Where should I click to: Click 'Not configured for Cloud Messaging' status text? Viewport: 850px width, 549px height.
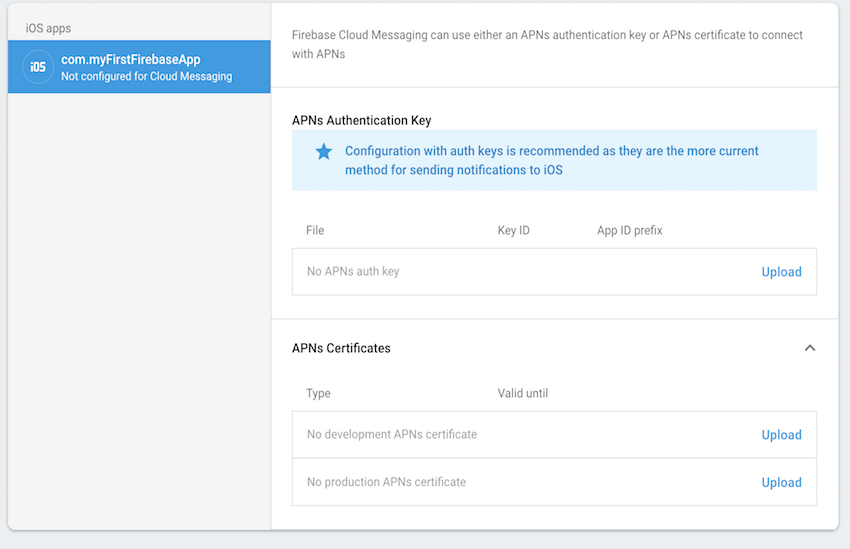146,76
